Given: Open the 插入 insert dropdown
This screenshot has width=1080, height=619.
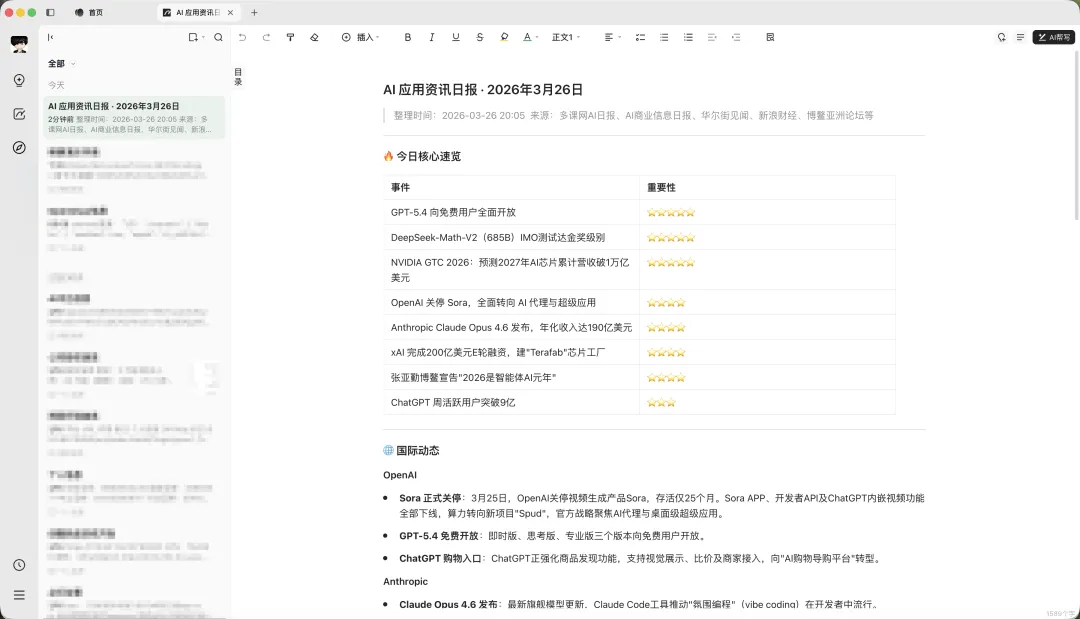Looking at the screenshot, I should click(x=360, y=37).
